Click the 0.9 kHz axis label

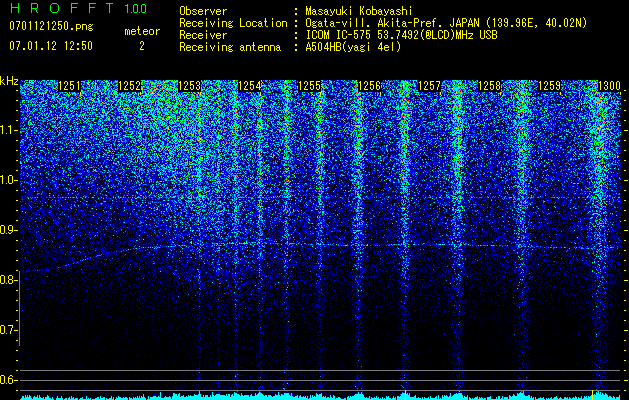[x=9, y=230]
